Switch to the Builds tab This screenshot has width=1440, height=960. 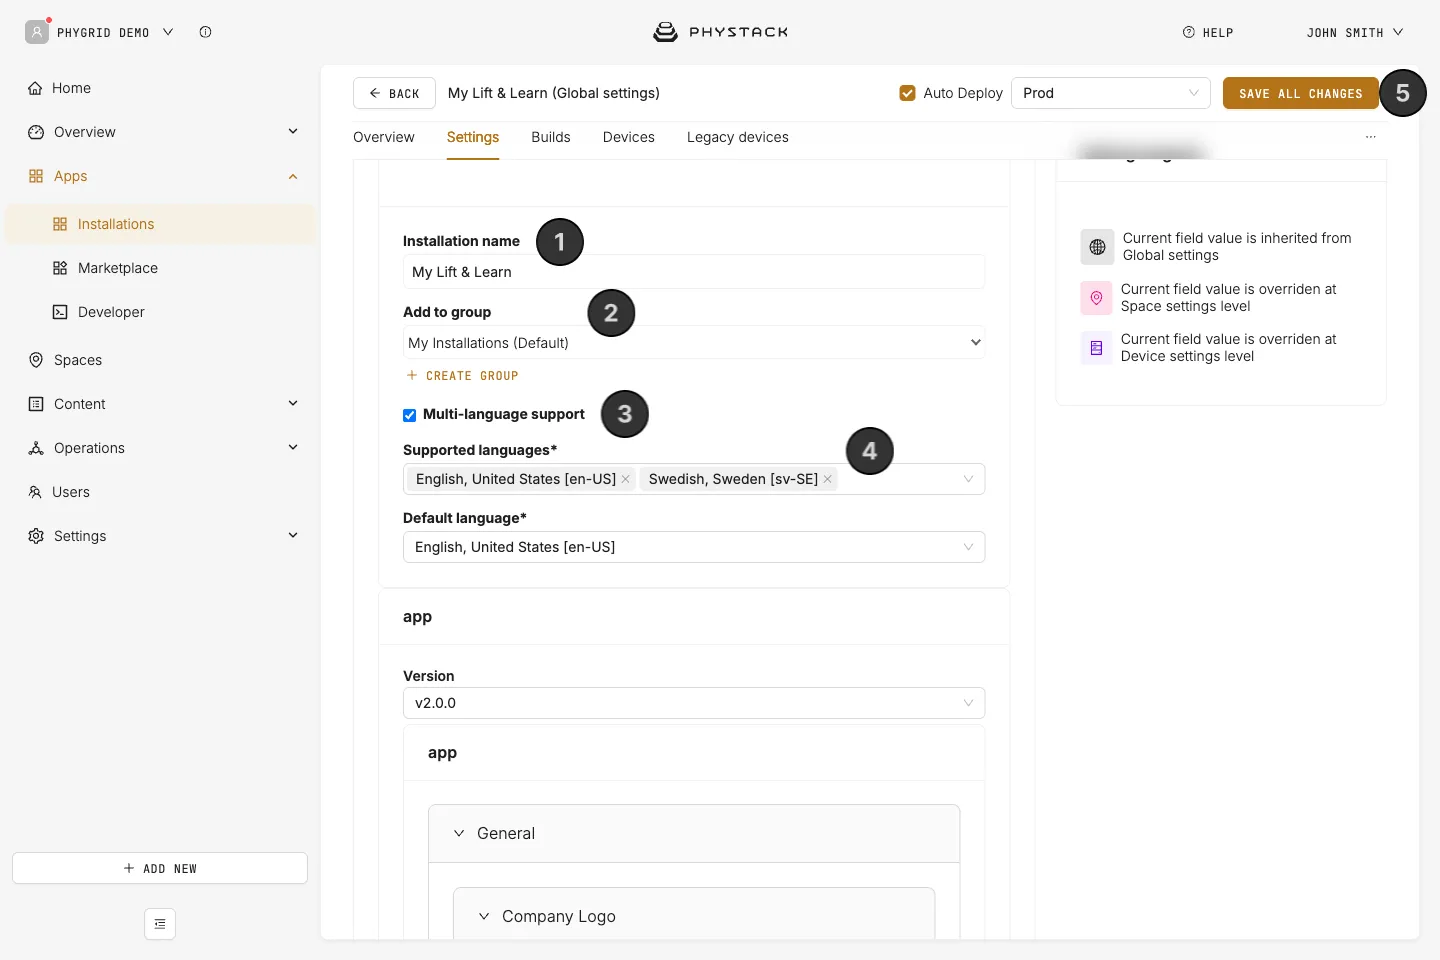click(551, 137)
